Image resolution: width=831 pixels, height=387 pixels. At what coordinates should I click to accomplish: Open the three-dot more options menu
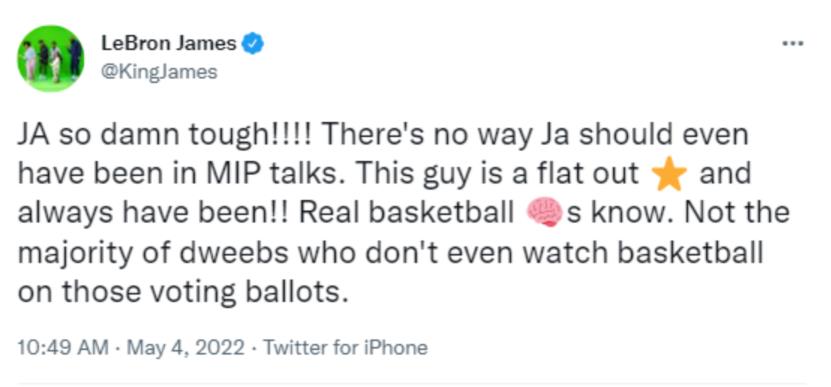click(x=793, y=44)
